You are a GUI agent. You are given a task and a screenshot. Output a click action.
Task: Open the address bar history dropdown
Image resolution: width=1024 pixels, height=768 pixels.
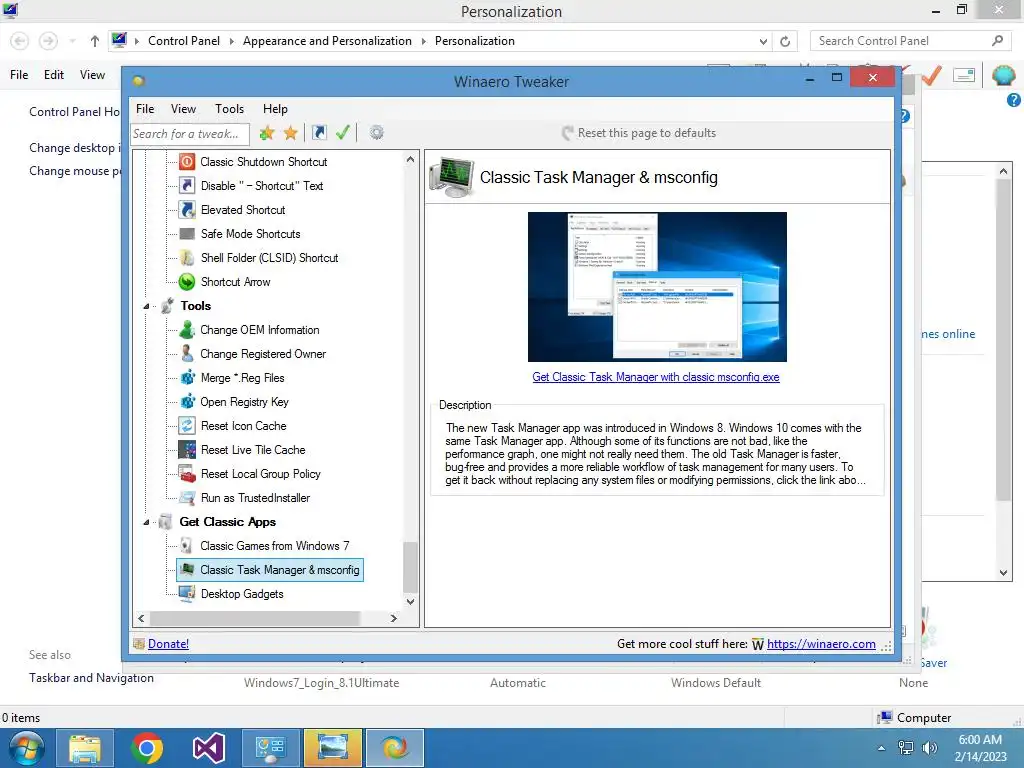[x=763, y=41]
